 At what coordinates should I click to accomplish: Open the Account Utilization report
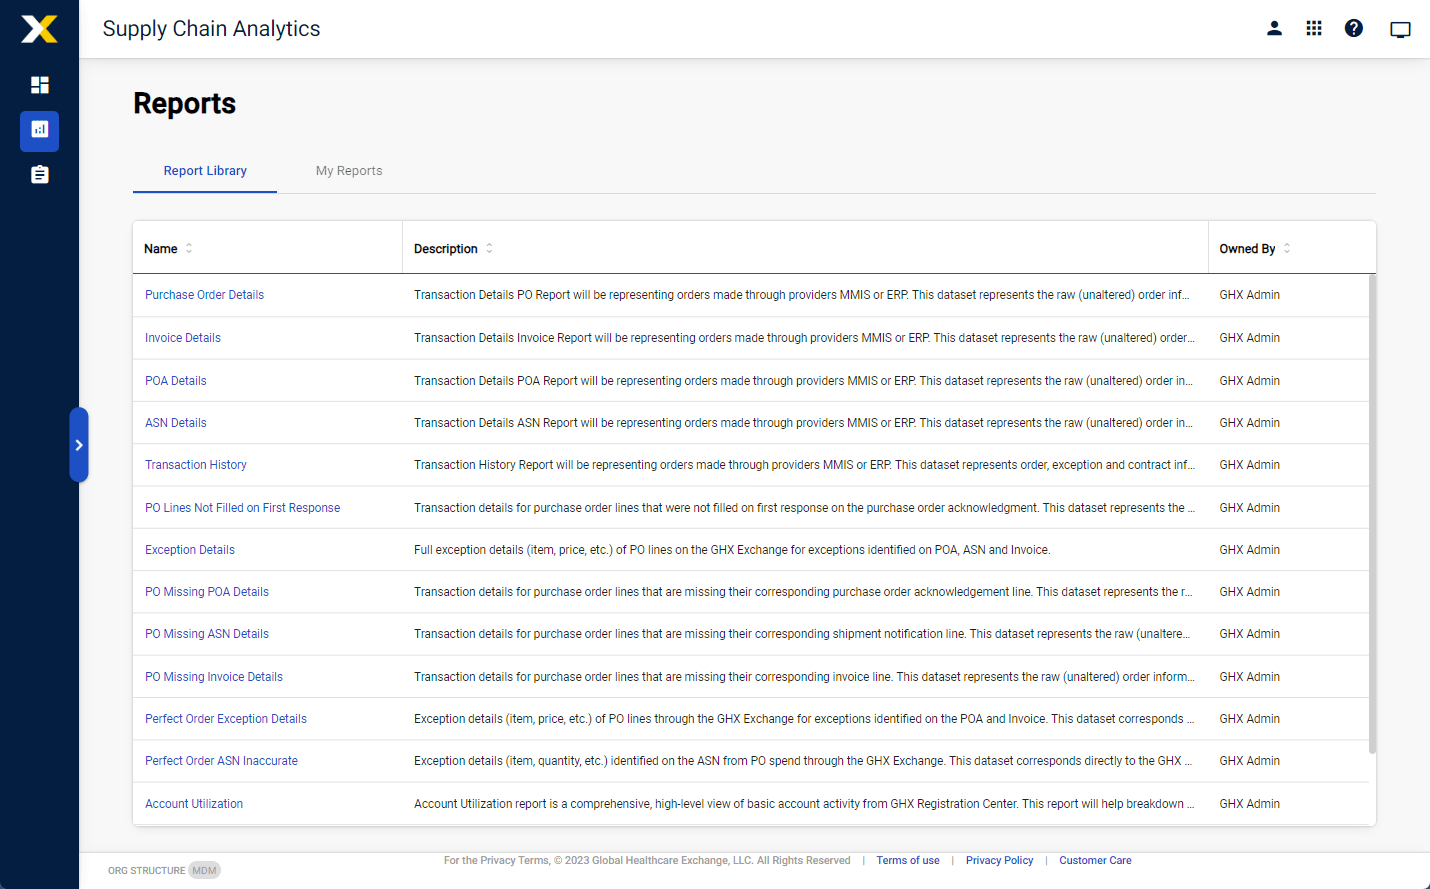pyautogui.click(x=194, y=804)
